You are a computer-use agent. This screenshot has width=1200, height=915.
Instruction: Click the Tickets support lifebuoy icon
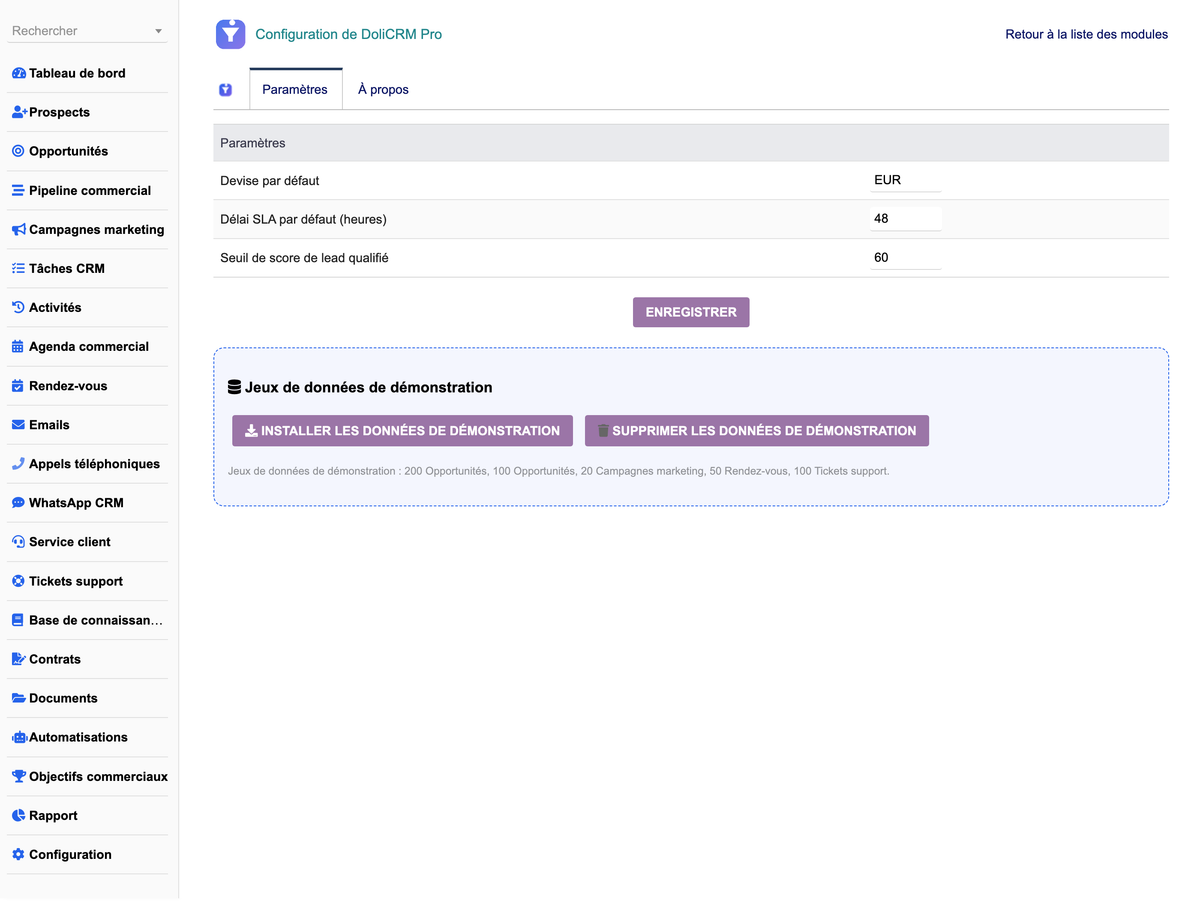[x=18, y=581]
